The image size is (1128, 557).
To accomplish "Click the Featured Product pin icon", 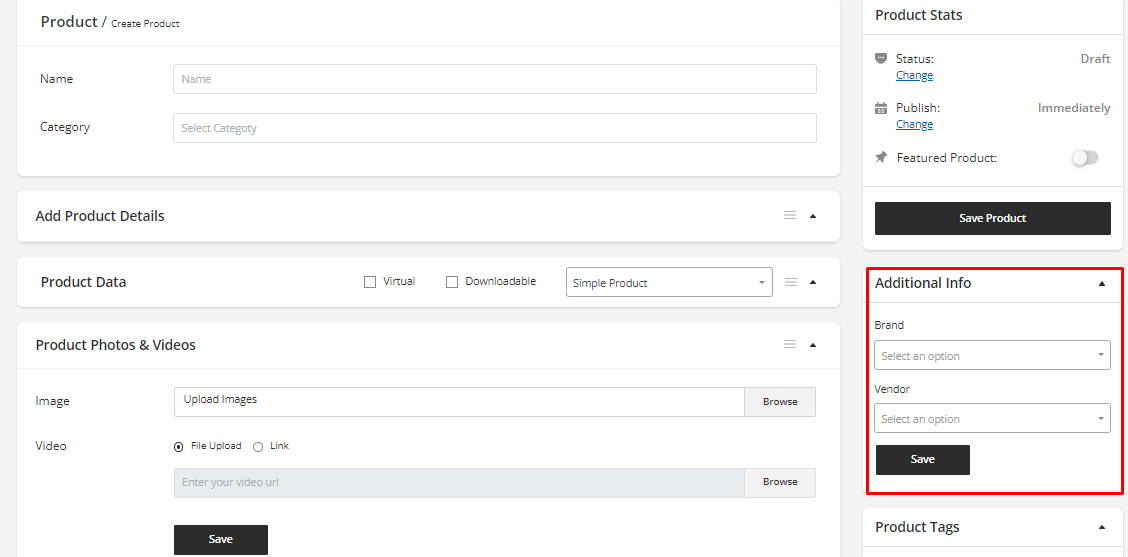I will pos(880,158).
